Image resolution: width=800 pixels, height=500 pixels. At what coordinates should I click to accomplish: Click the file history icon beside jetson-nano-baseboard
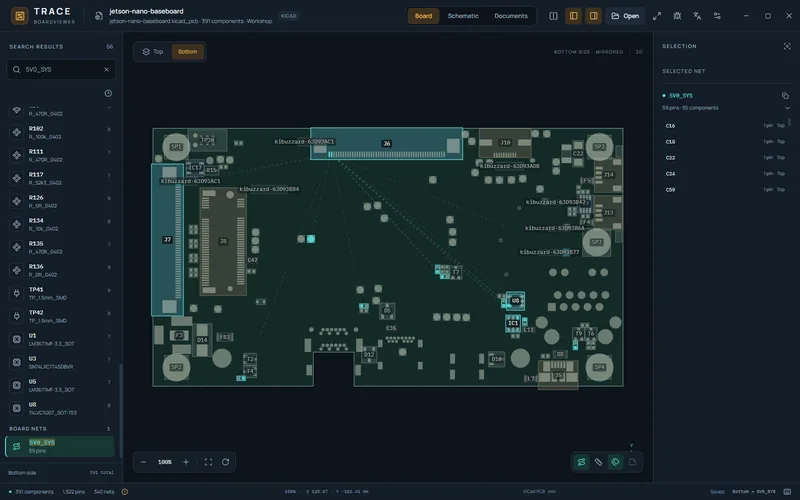click(98, 16)
